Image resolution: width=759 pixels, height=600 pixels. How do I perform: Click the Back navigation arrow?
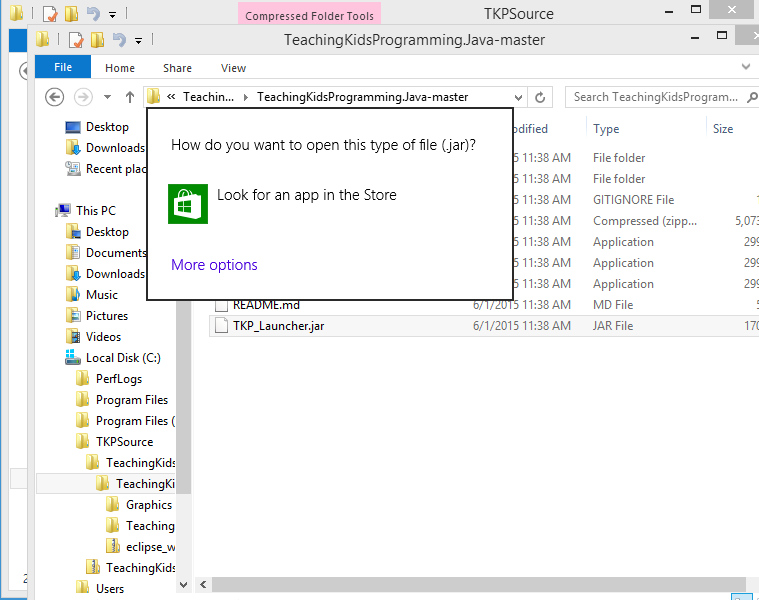click(x=55, y=97)
